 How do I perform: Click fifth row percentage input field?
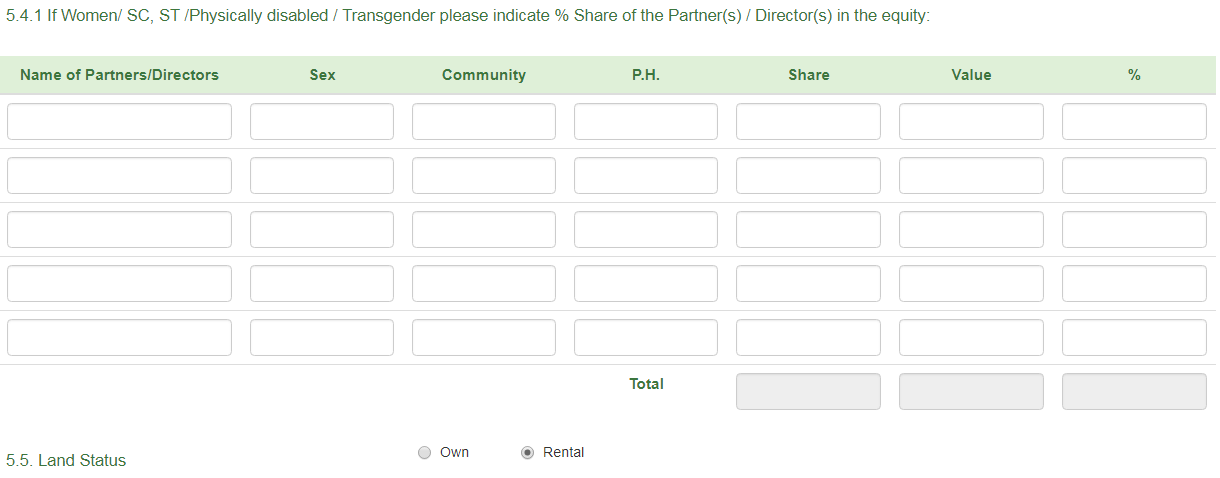pyautogui.click(x=1134, y=338)
